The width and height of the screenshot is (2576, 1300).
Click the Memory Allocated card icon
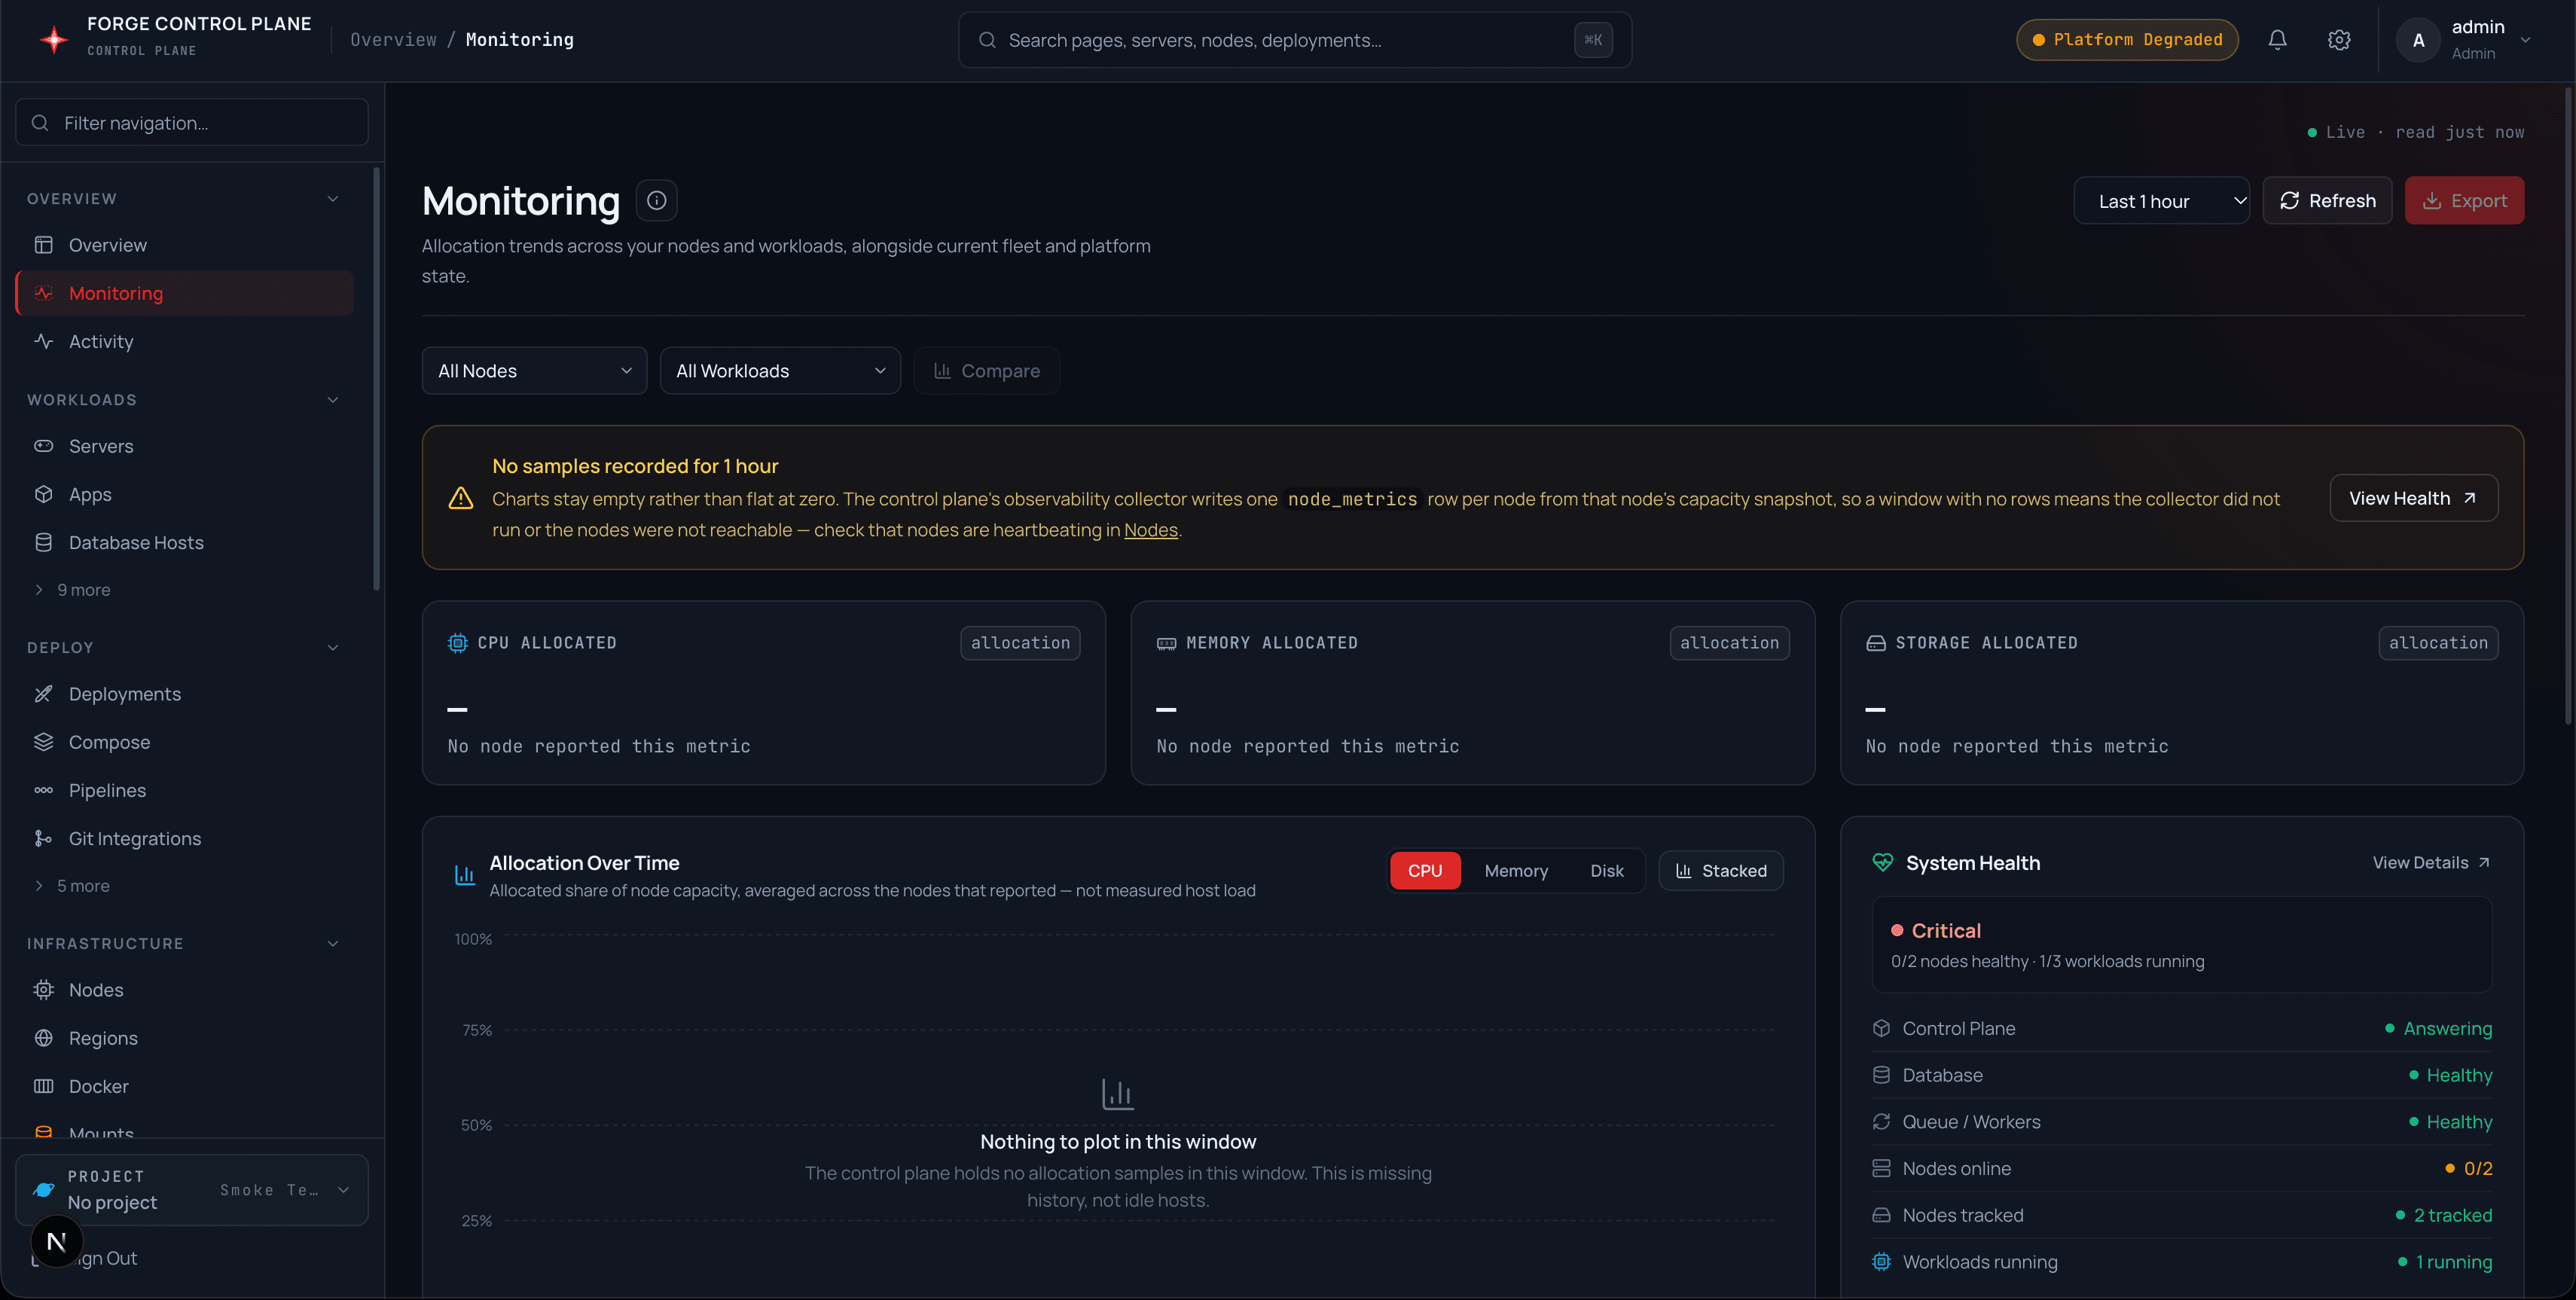[x=1166, y=643]
